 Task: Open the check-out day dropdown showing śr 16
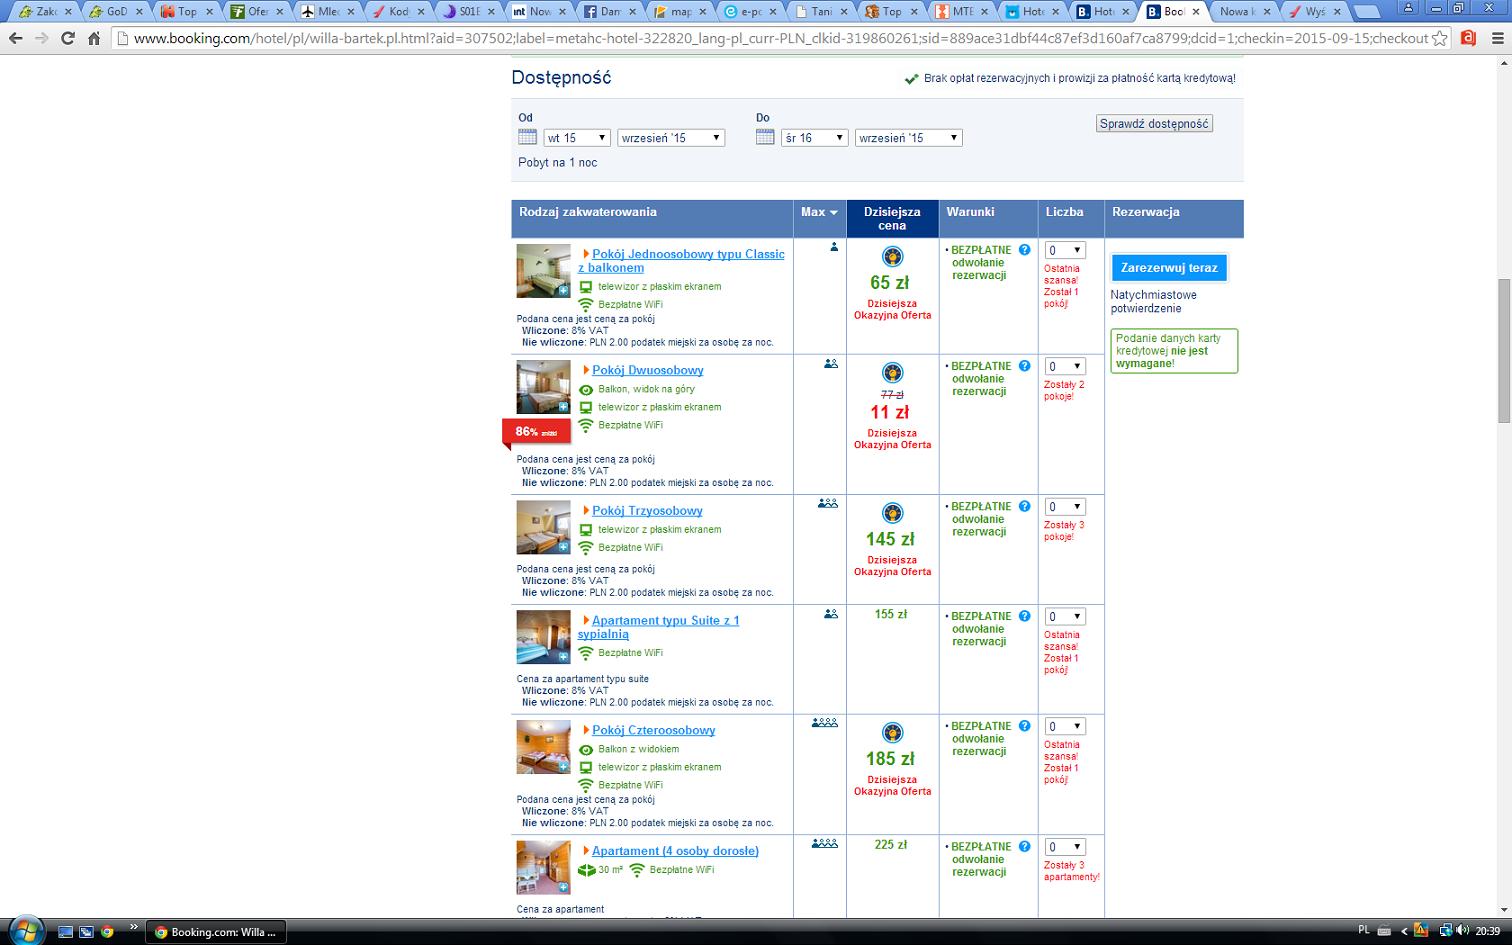[x=815, y=138]
